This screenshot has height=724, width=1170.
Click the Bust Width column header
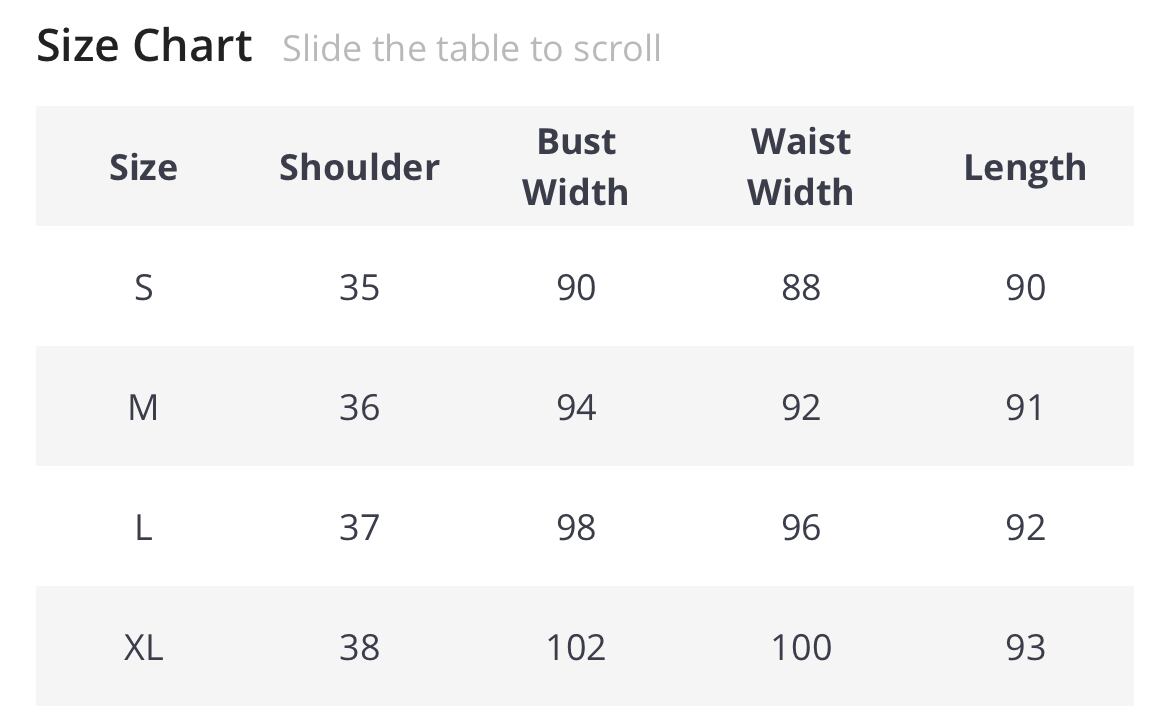[x=576, y=166]
